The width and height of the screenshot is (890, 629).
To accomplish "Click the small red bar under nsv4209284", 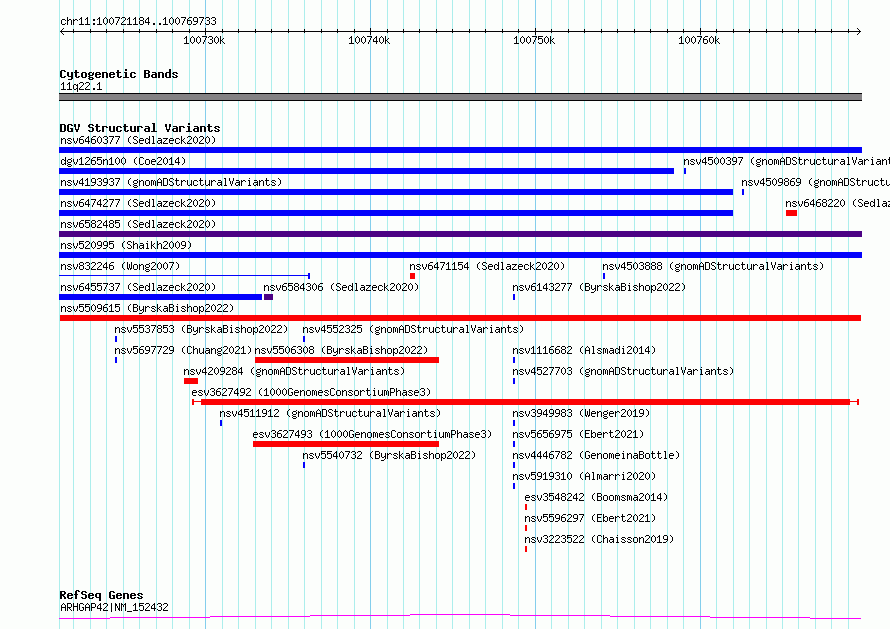I will [191, 381].
